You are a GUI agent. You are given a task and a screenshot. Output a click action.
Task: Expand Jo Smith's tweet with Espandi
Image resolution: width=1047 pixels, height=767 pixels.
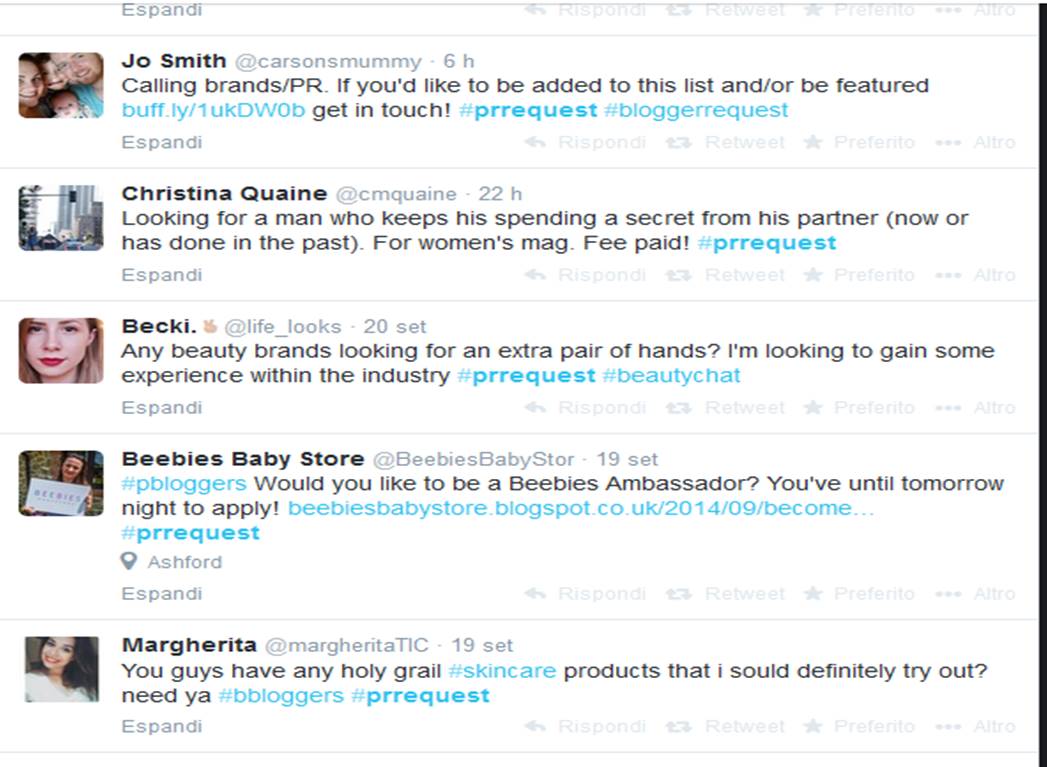162,142
